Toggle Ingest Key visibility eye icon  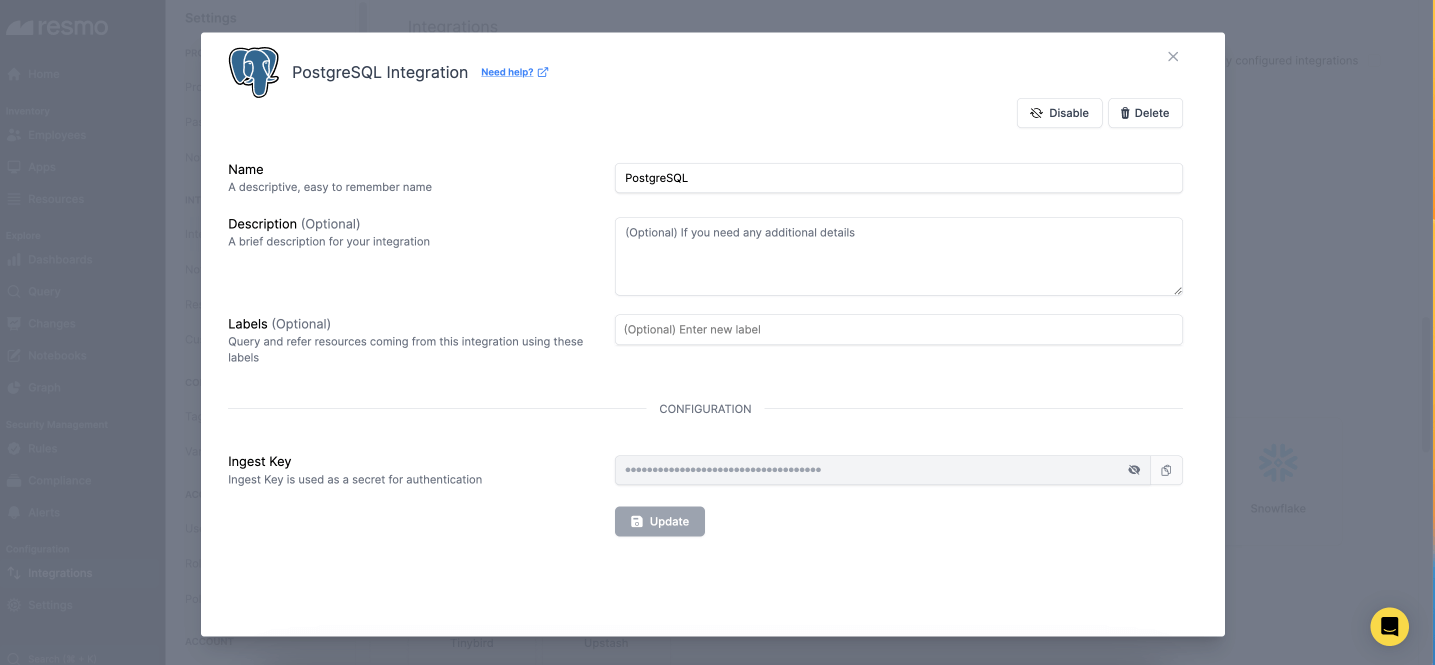(x=1134, y=470)
